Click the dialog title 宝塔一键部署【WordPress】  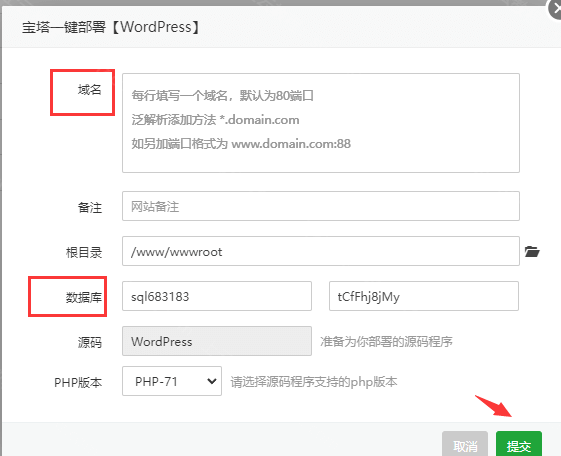click(x=111, y=27)
